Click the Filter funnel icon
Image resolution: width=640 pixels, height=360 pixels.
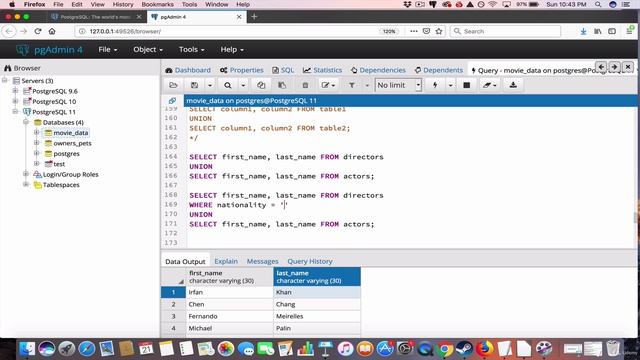(351, 85)
